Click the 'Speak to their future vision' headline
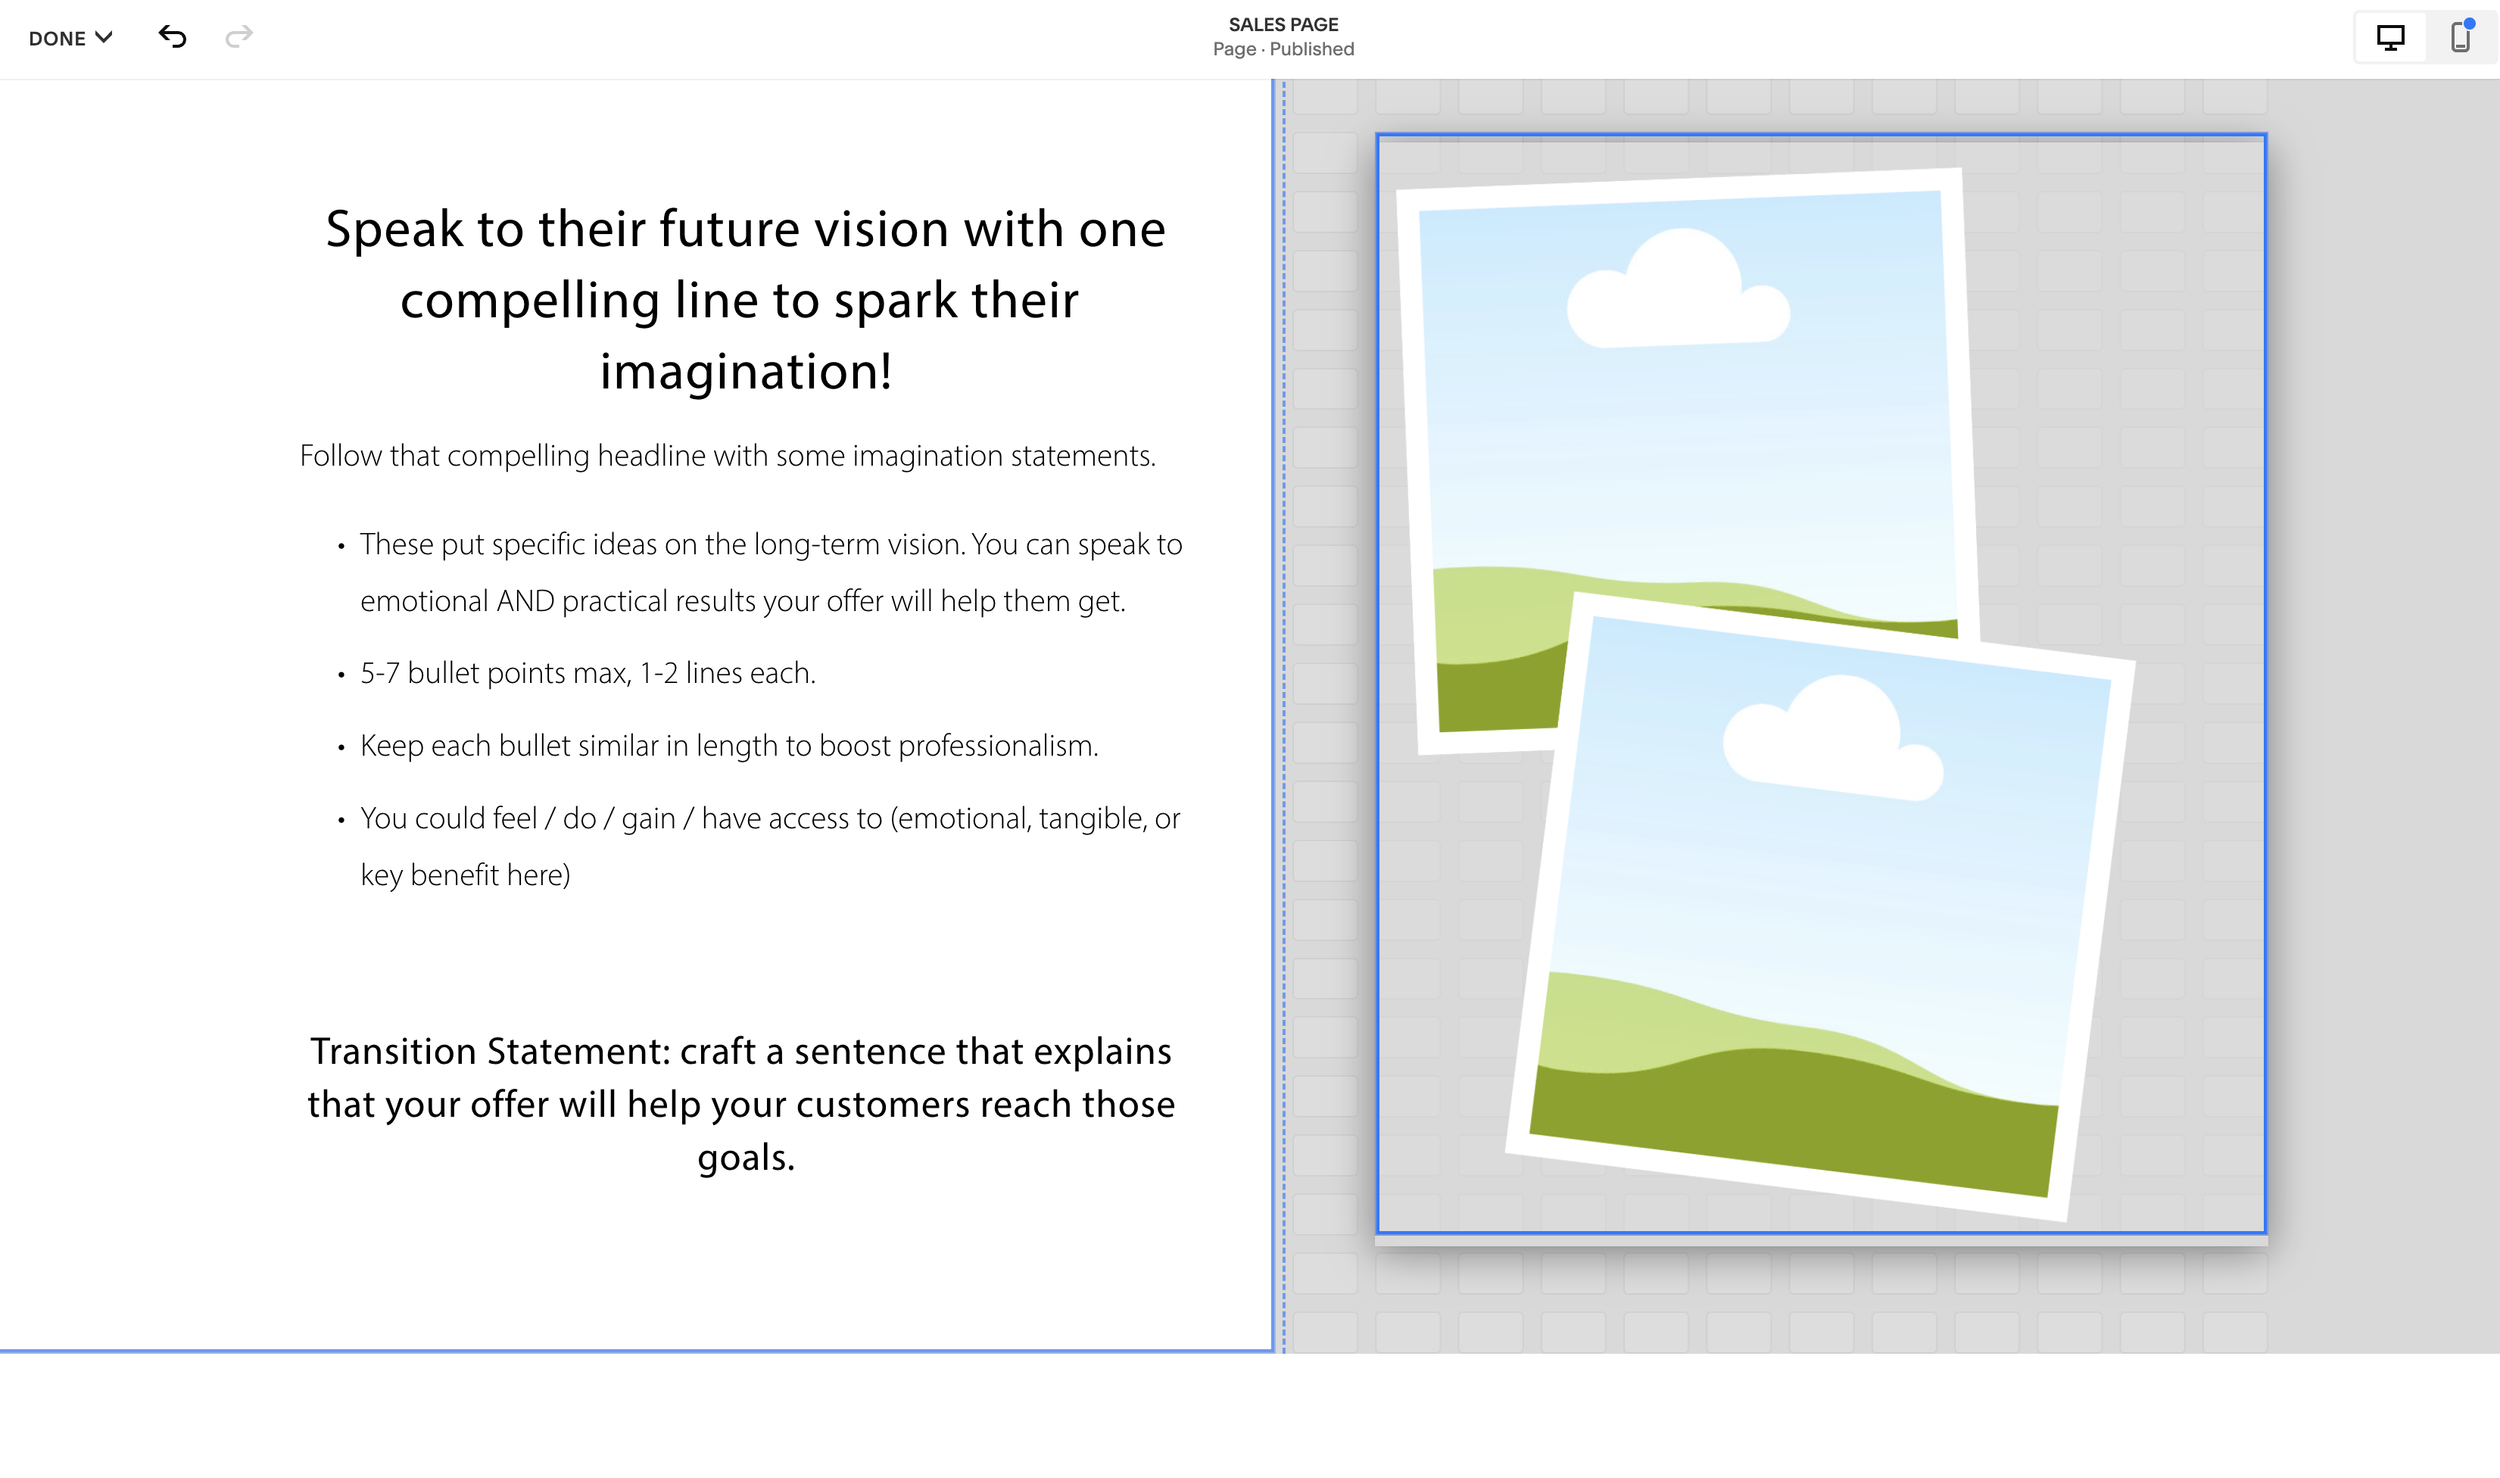The width and height of the screenshot is (2500, 1478). [x=745, y=299]
